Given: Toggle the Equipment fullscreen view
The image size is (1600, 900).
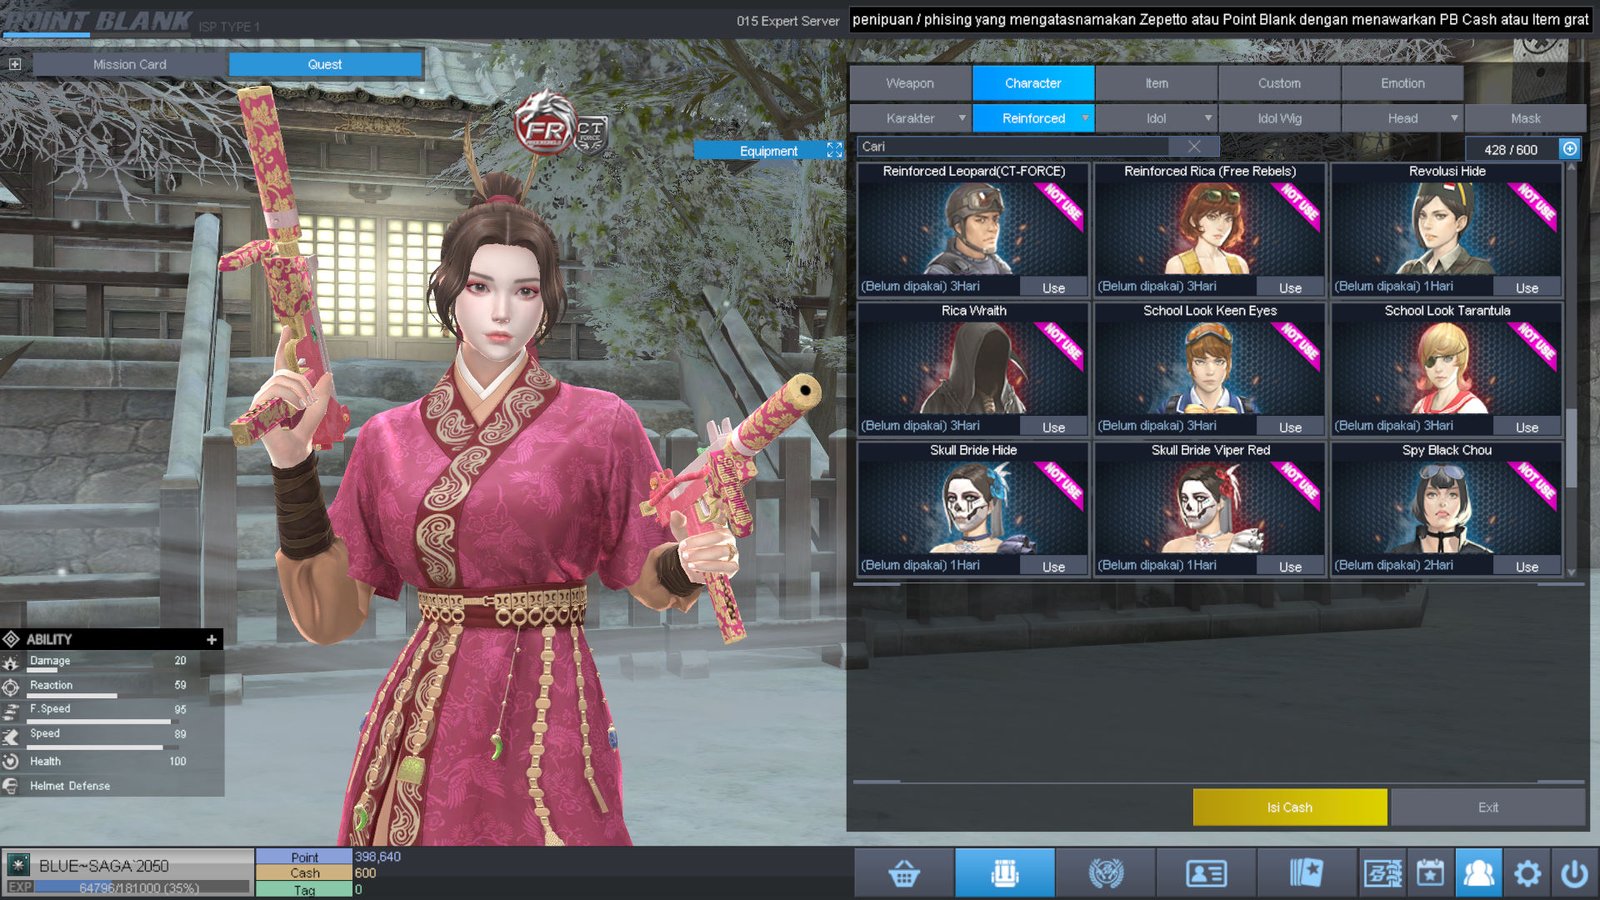Looking at the screenshot, I should click(x=834, y=150).
